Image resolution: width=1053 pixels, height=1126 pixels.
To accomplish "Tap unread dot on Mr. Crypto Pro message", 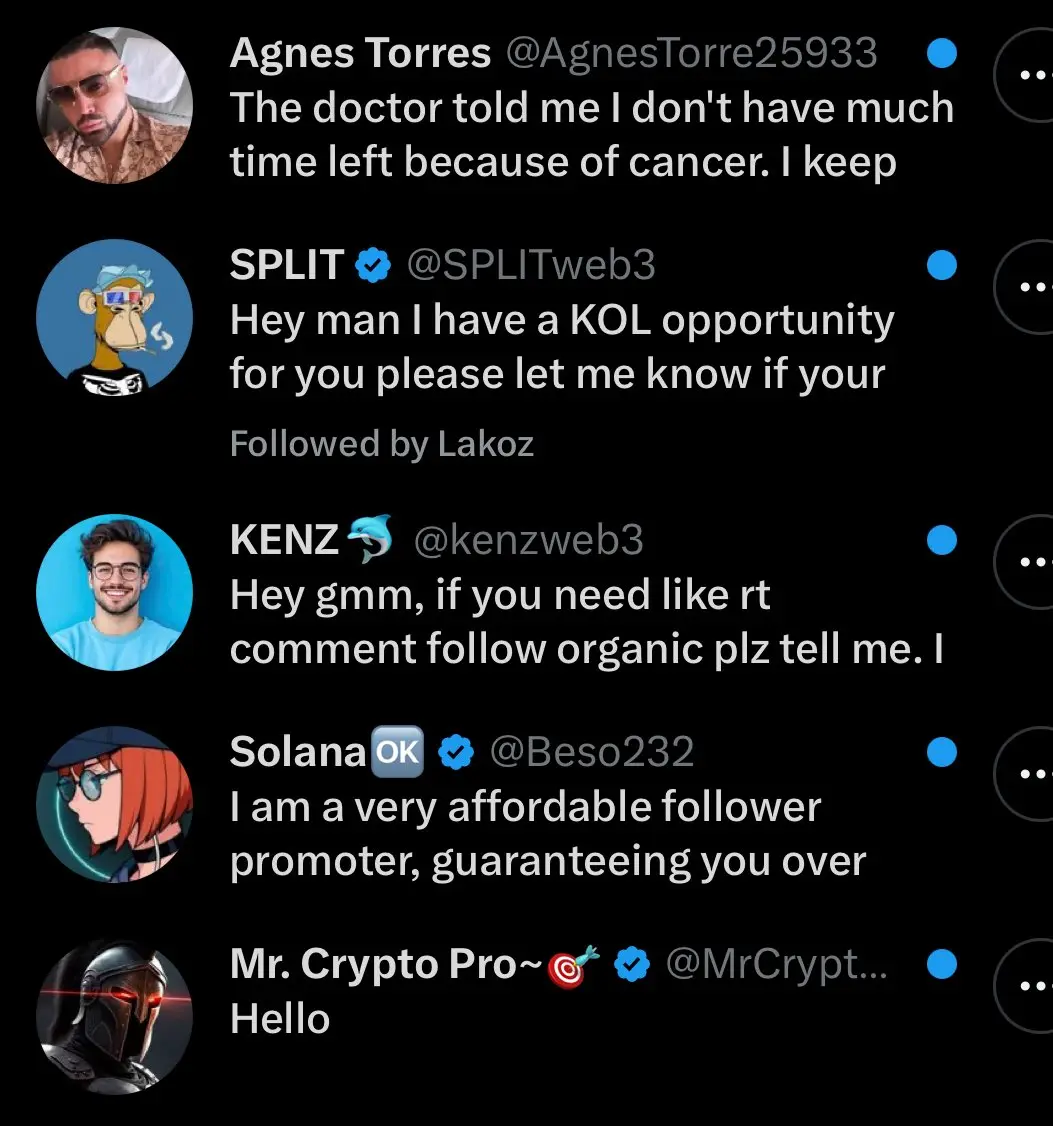I will [942, 964].
